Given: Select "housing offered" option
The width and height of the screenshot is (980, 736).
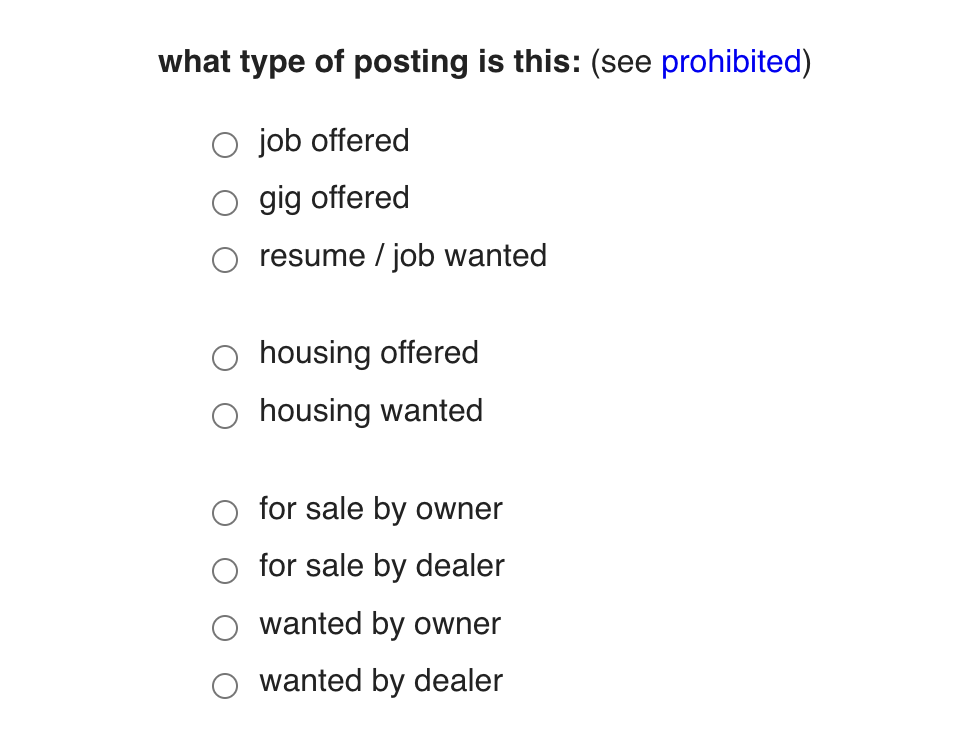Looking at the screenshot, I should 224,357.
